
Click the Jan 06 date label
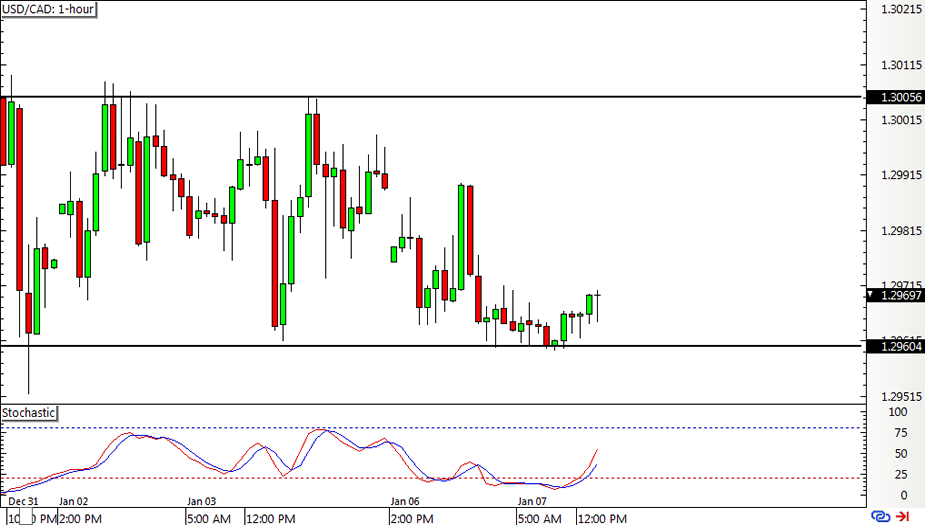[405, 501]
